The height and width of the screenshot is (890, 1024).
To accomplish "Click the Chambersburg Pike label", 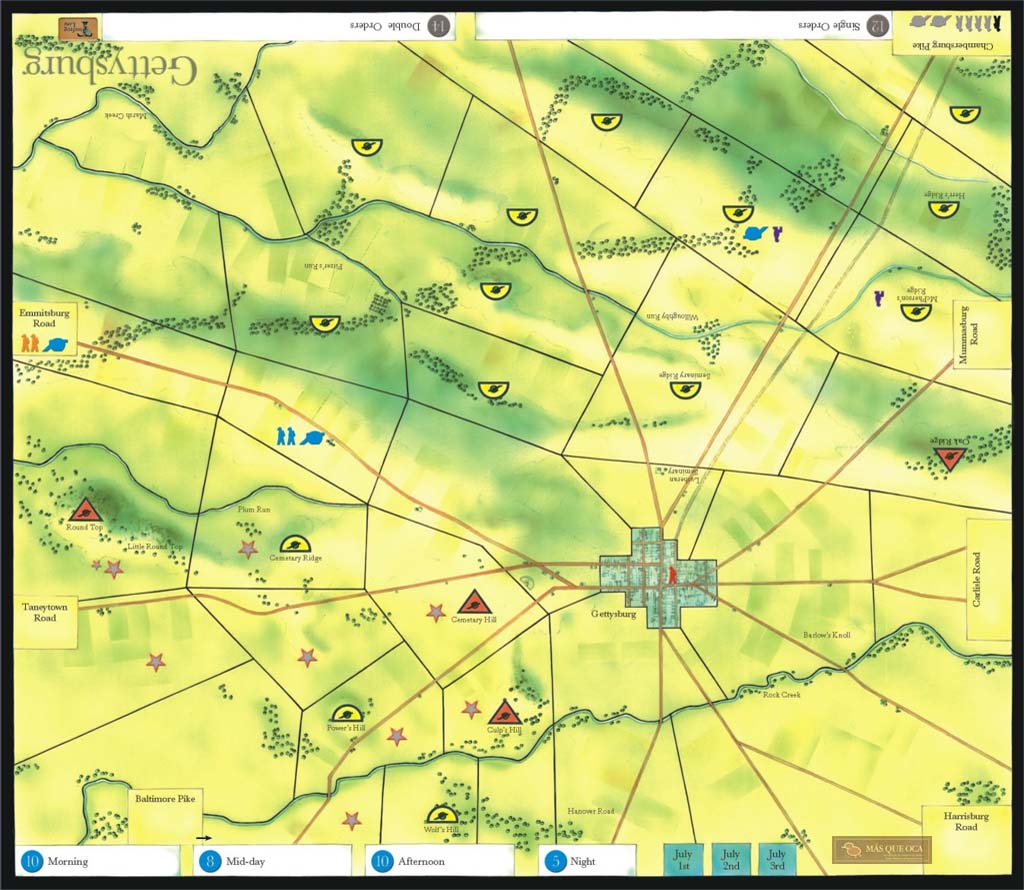I will click(x=952, y=46).
